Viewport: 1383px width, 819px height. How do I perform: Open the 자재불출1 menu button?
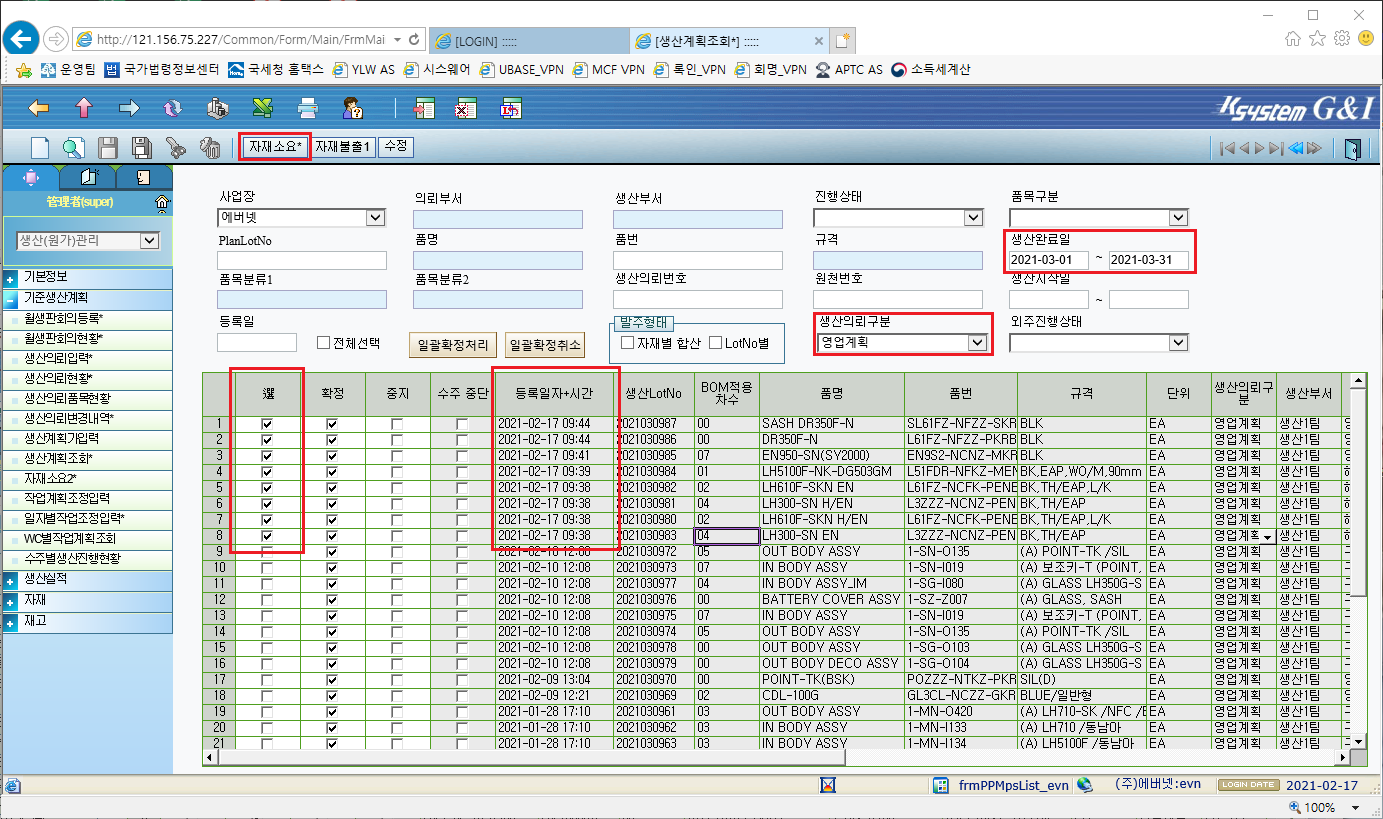344,147
